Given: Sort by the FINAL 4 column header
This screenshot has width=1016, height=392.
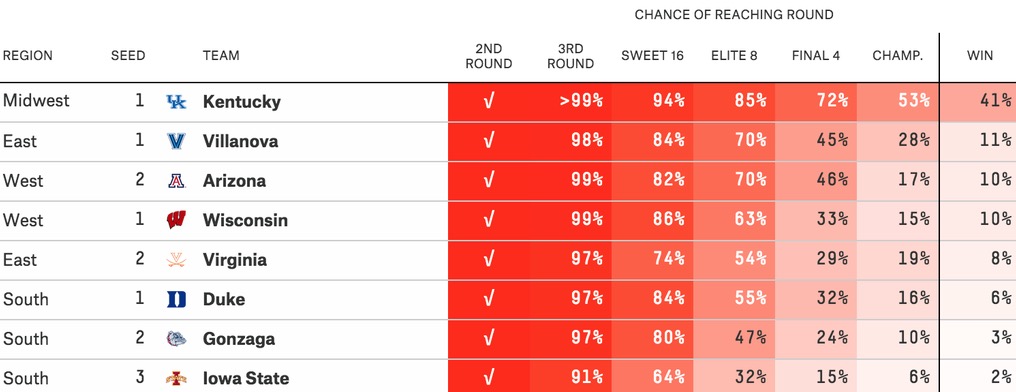Looking at the screenshot, I should coord(816,56).
